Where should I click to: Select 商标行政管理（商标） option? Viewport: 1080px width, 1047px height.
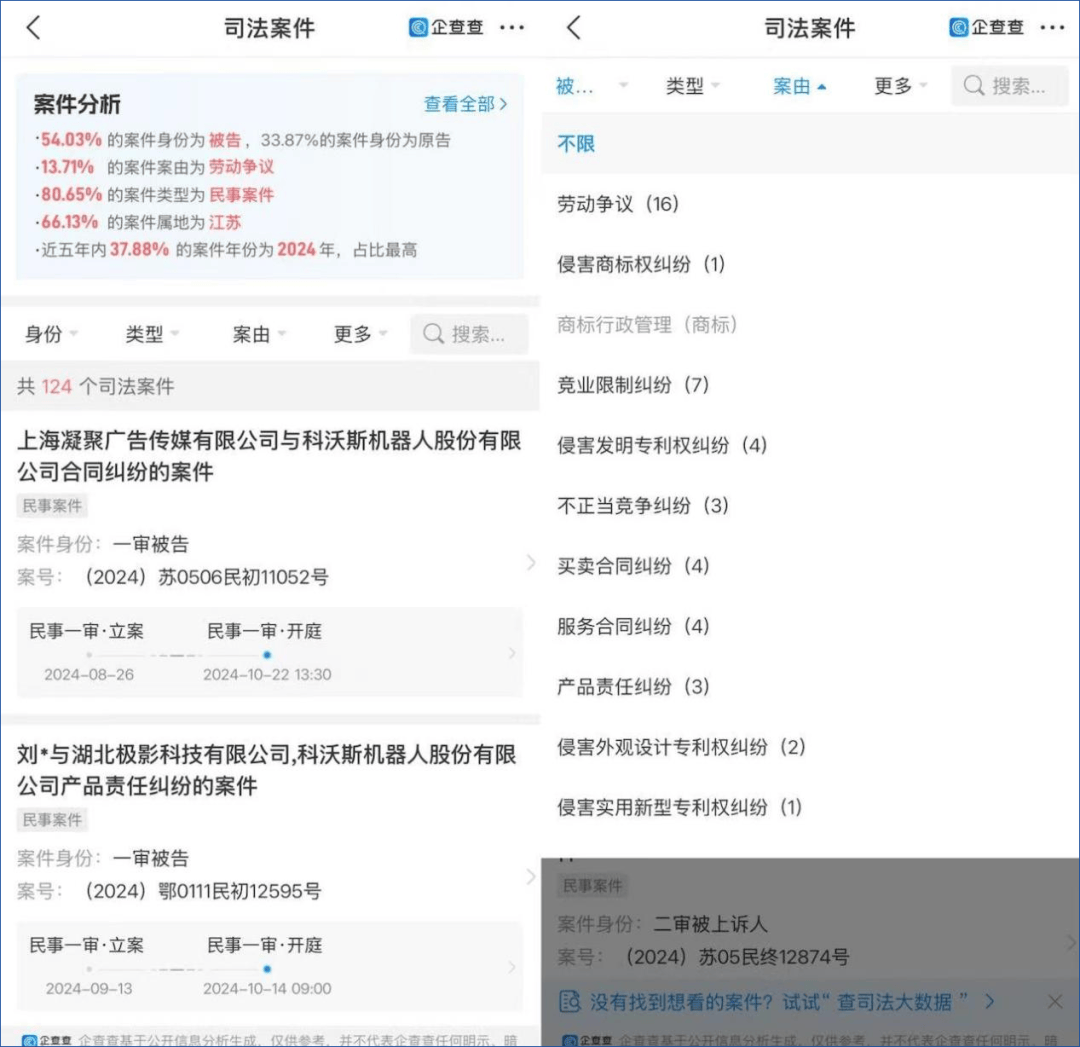coord(810,324)
